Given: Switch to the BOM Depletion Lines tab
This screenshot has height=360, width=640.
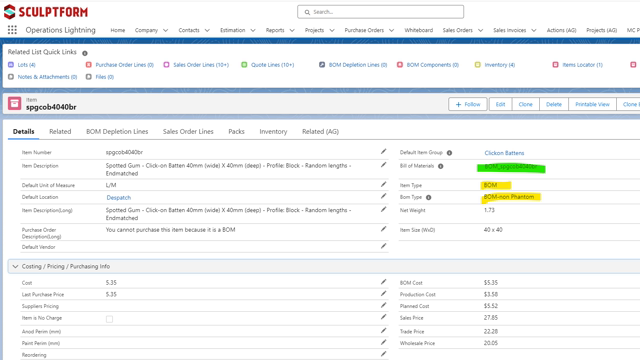Looking at the screenshot, I should point(117,131).
